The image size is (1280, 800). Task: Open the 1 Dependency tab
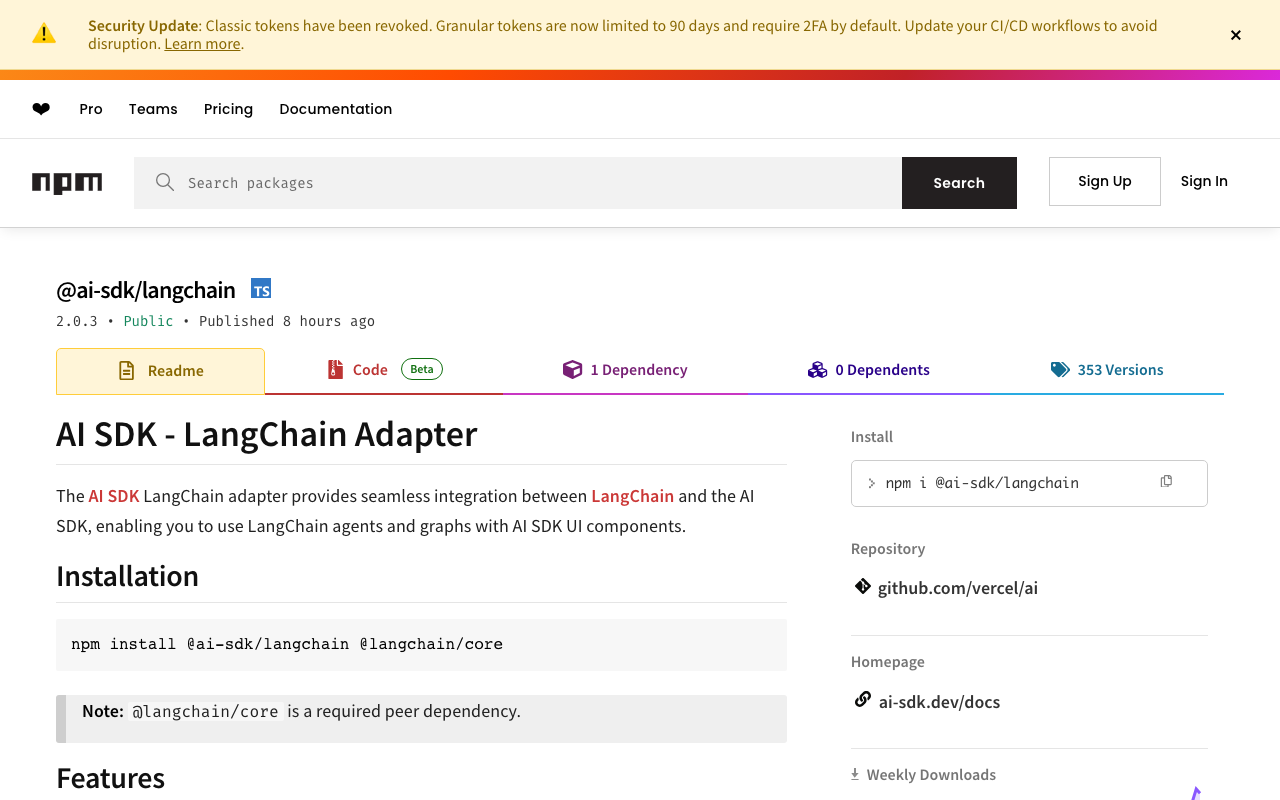coord(625,370)
